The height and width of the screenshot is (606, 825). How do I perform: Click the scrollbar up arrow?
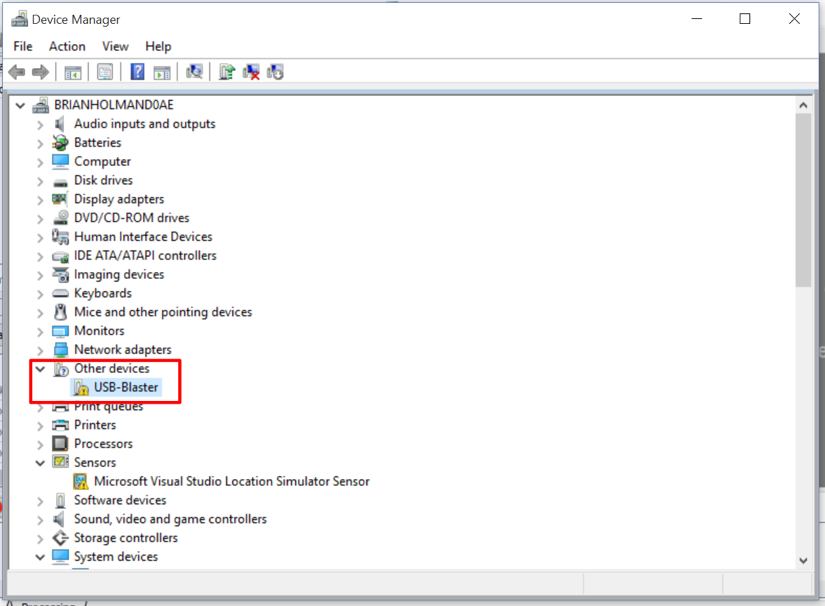[803, 105]
